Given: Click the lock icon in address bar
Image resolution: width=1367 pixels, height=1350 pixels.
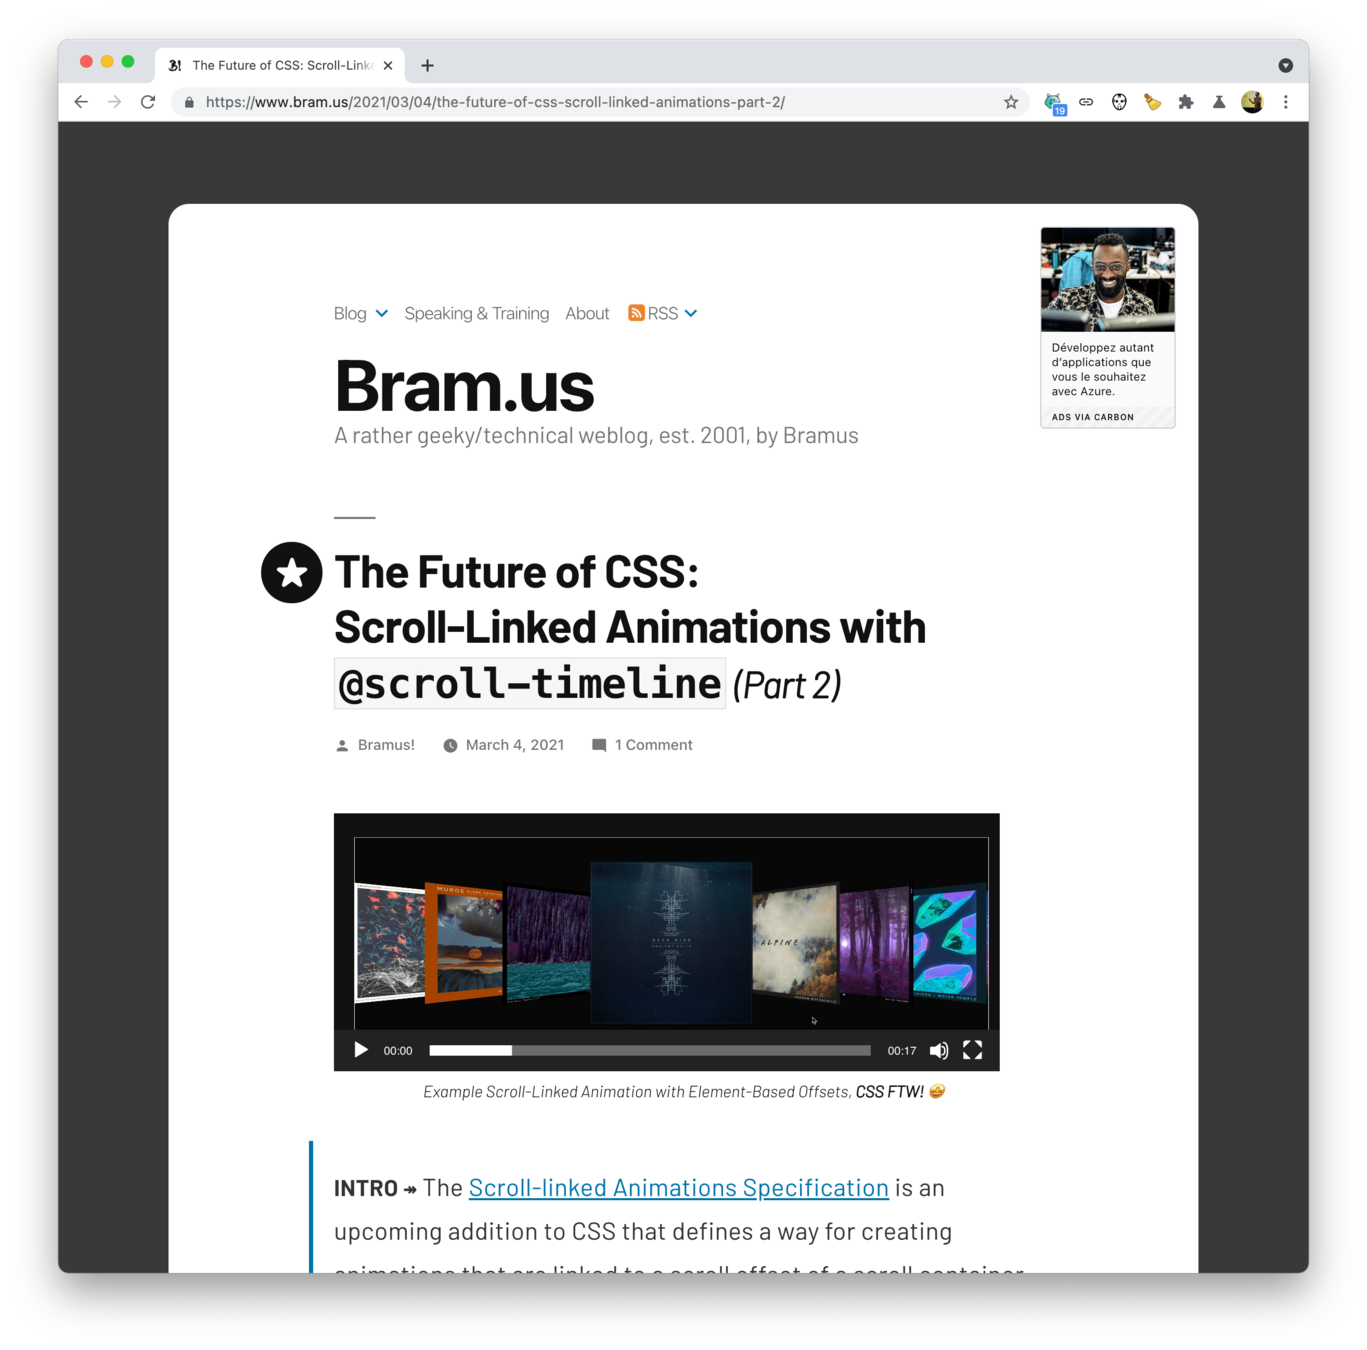Looking at the screenshot, I should click(x=189, y=102).
